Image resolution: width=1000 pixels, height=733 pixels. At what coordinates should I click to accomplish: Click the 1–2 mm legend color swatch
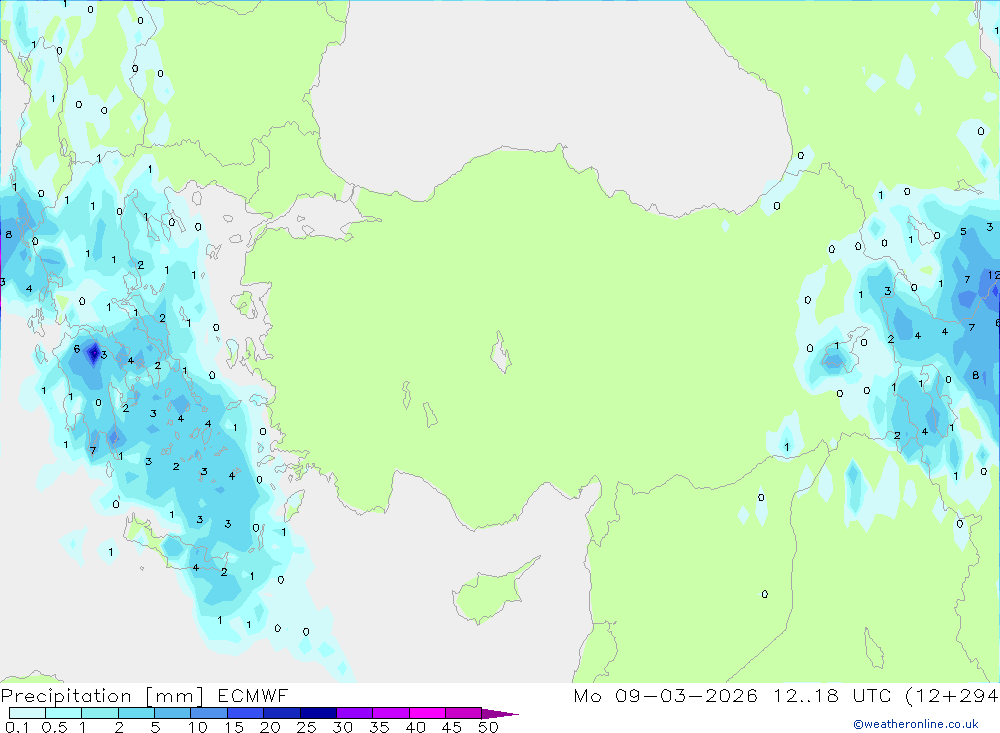100,713
